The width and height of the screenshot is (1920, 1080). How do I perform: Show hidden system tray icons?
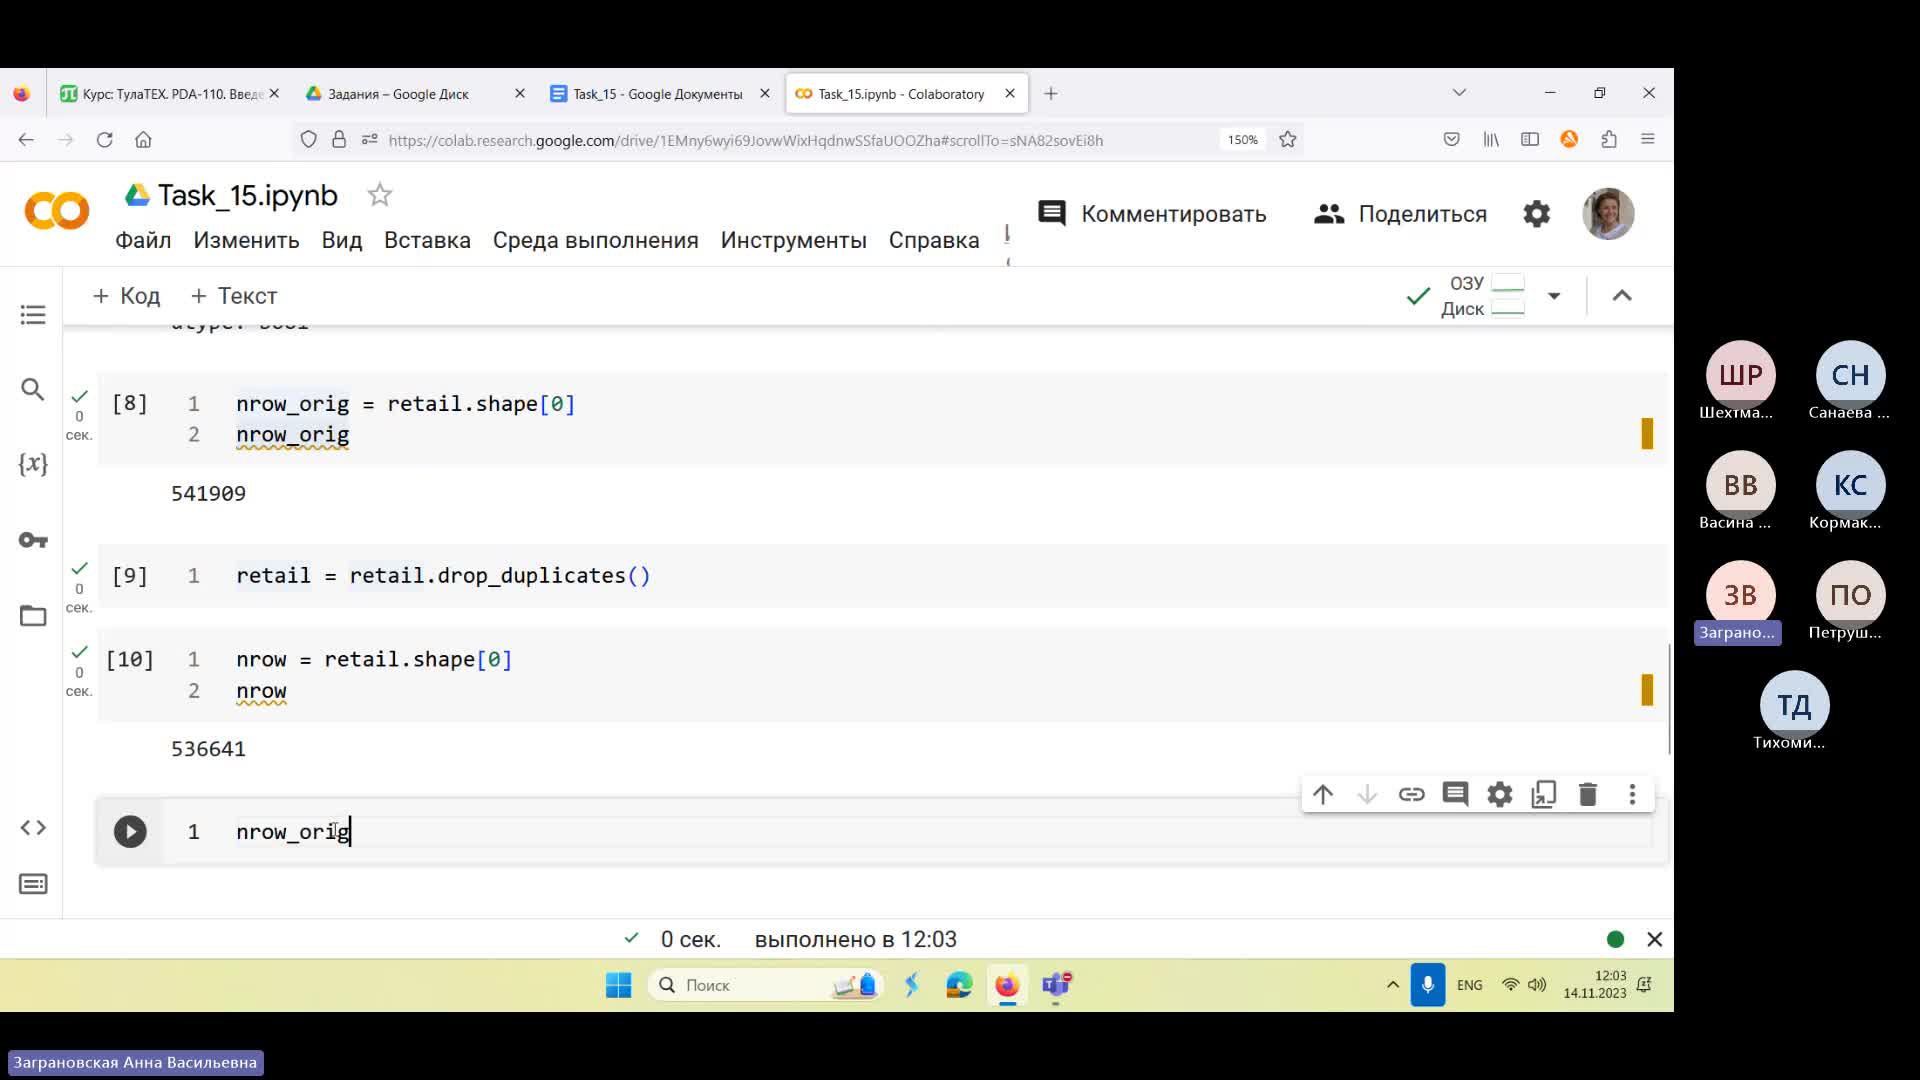coord(1392,985)
